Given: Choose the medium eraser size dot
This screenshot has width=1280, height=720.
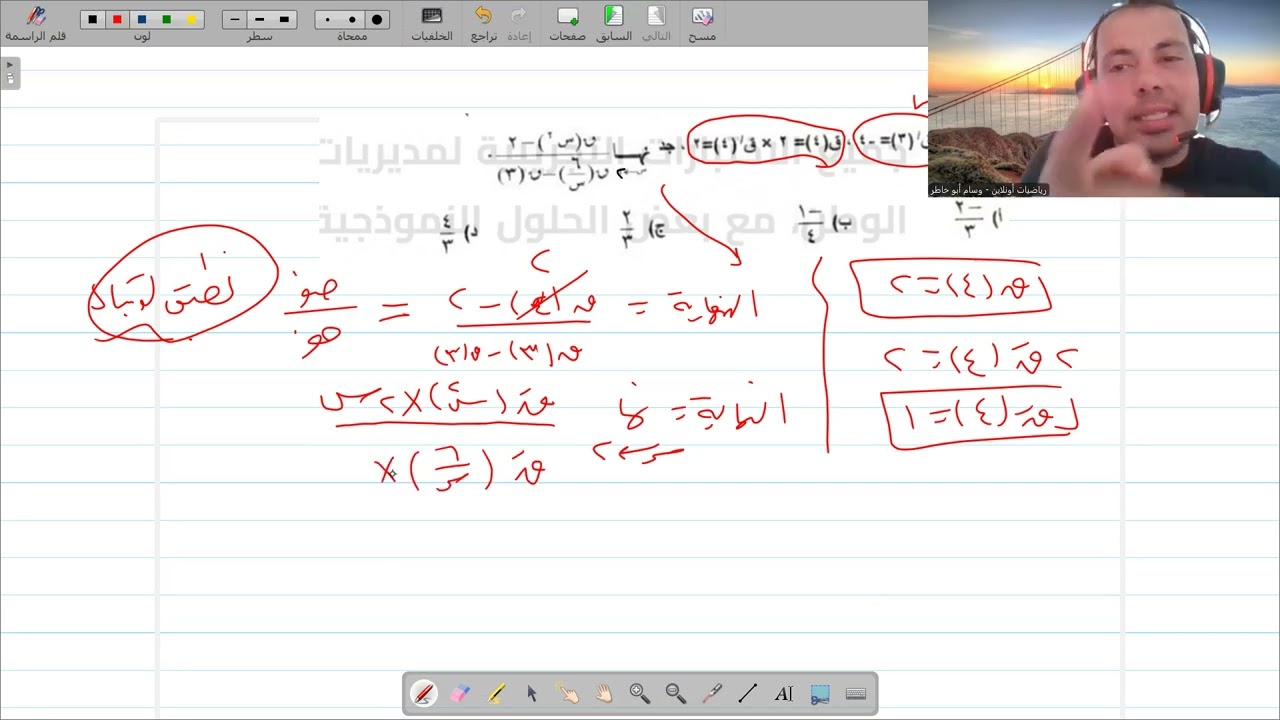Looking at the screenshot, I should pos(352,19).
